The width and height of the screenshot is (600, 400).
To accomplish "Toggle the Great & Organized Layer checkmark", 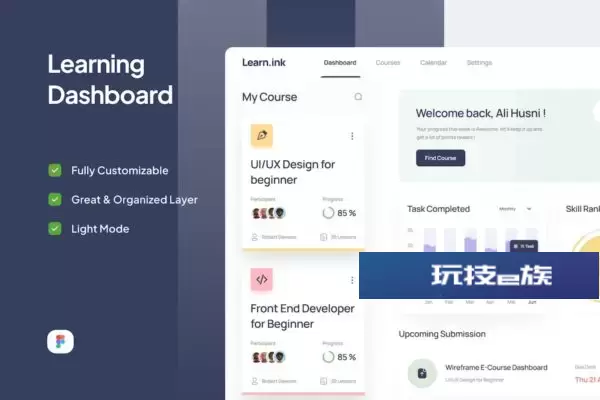I will pyautogui.click(x=55, y=199).
